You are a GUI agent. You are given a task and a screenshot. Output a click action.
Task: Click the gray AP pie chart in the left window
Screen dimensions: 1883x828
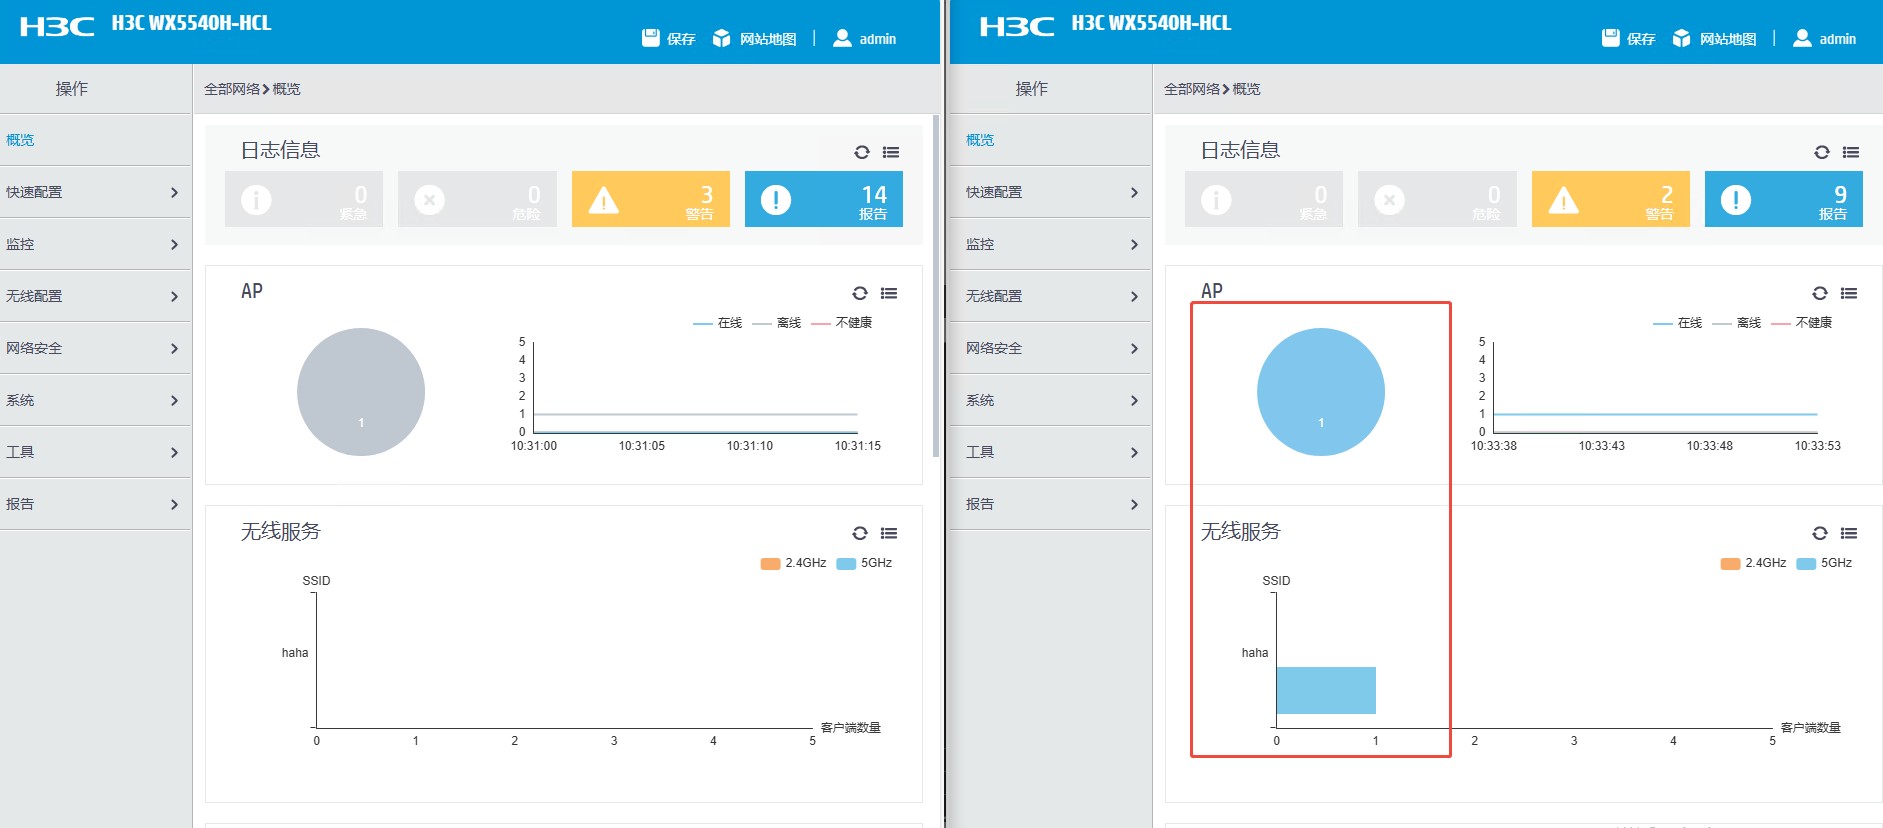pos(361,392)
